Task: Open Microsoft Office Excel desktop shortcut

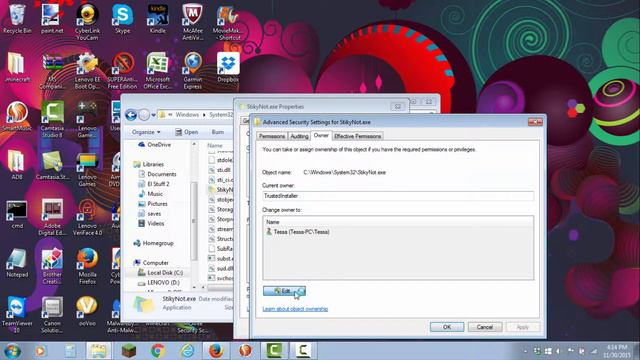Action: coord(158,71)
